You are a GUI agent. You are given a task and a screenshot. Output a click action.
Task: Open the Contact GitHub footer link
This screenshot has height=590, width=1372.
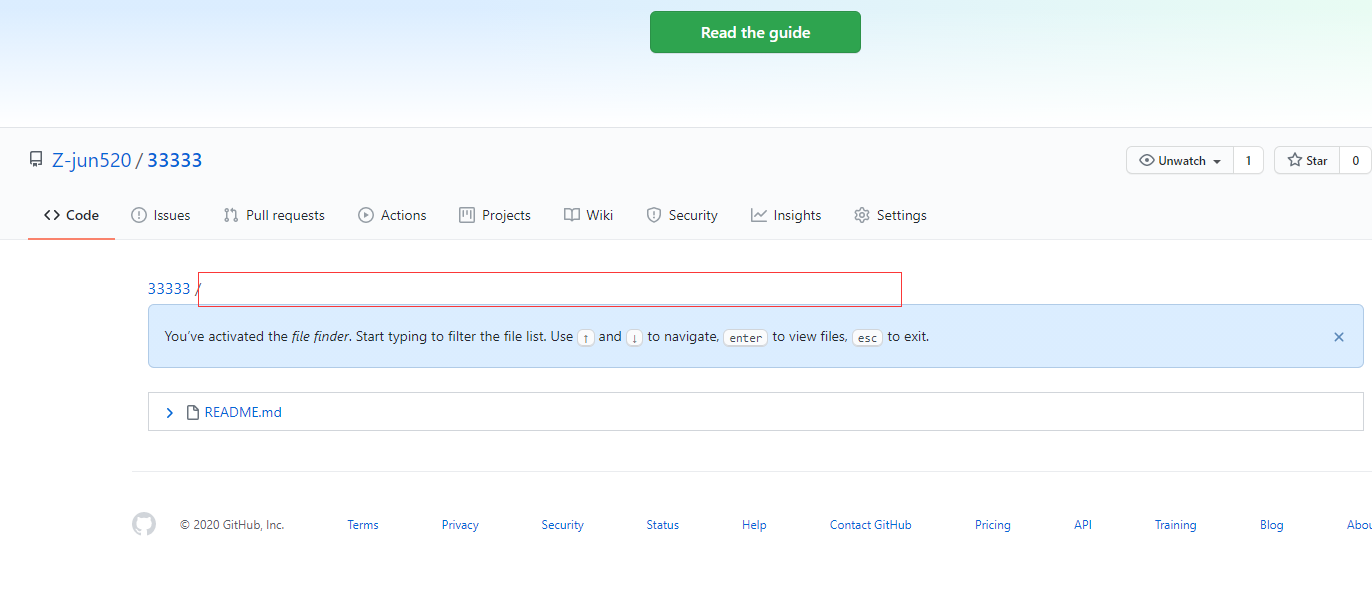[x=870, y=525]
